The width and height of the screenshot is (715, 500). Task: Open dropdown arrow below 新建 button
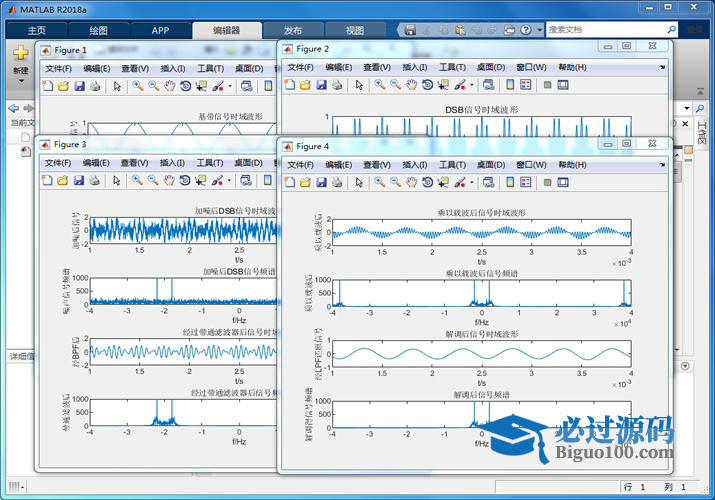tap(21, 81)
